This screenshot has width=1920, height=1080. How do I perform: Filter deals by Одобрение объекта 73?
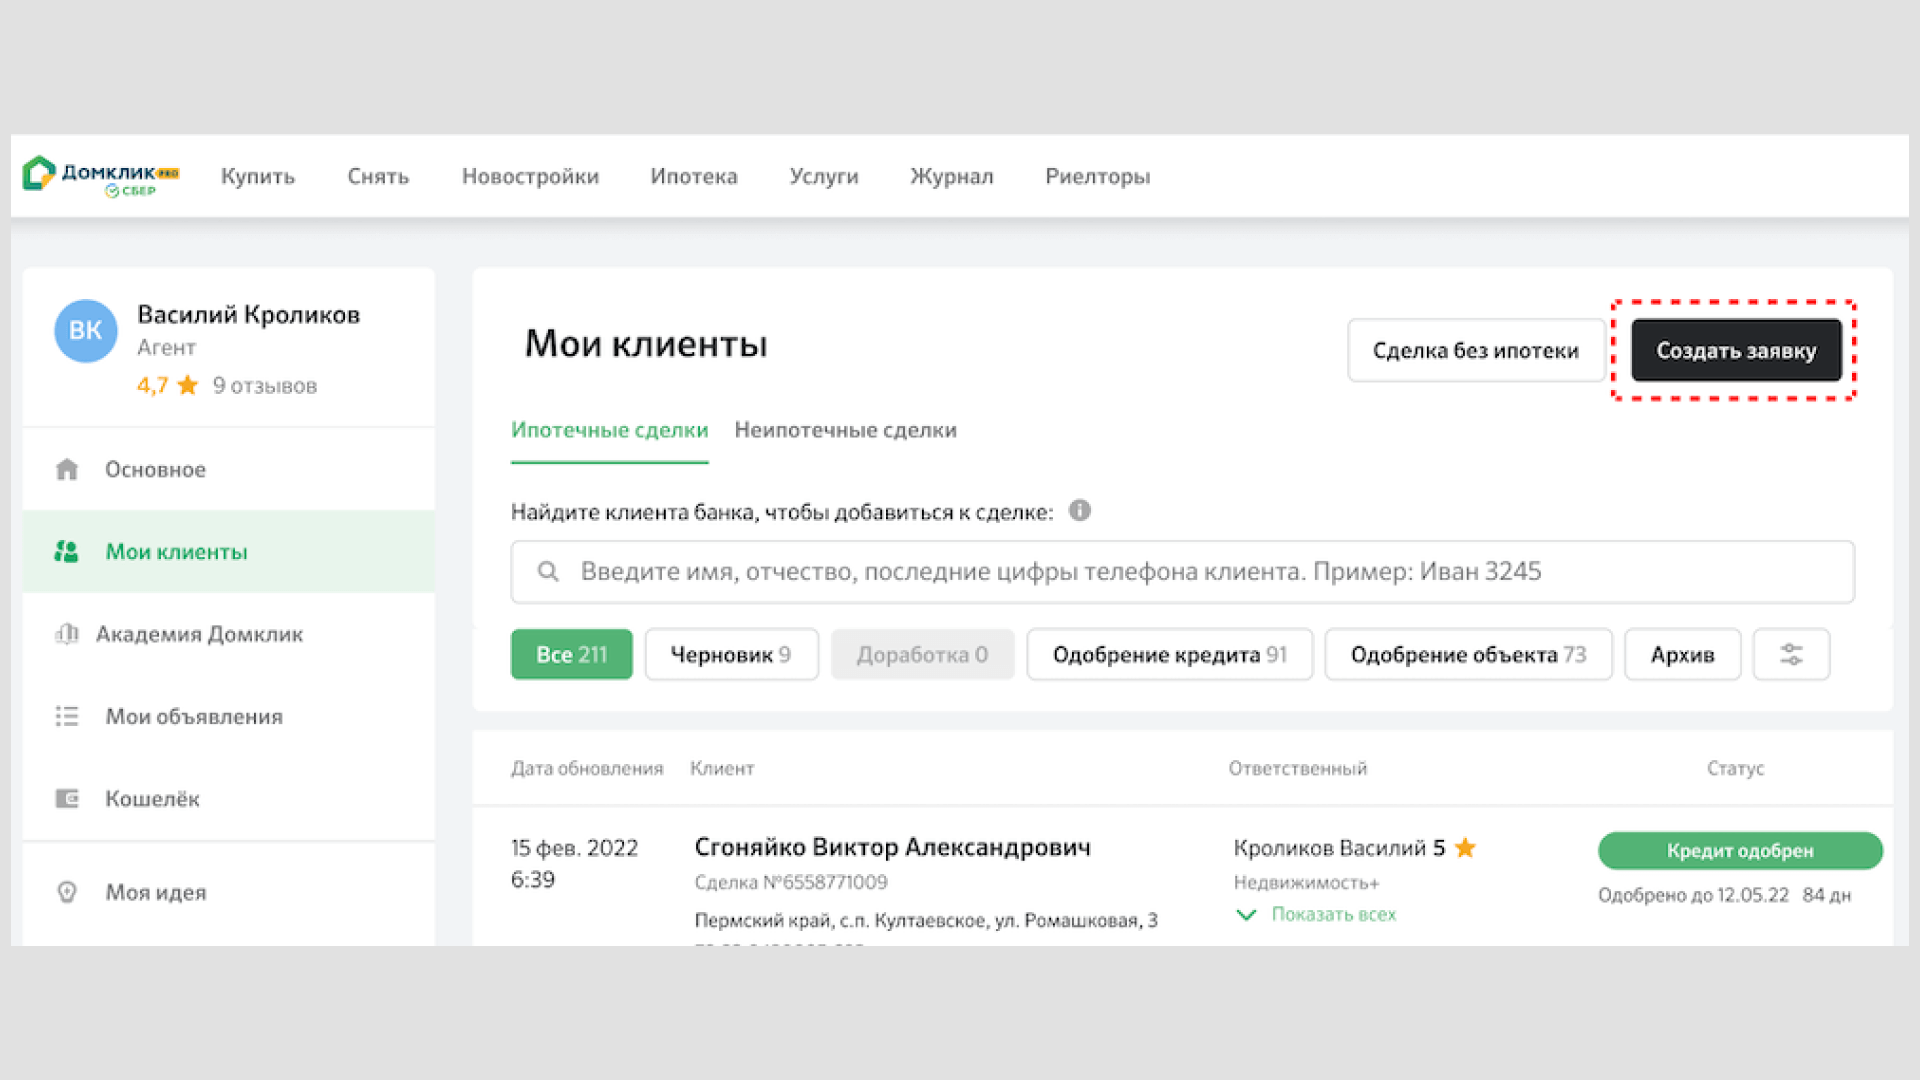[x=1468, y=655]
